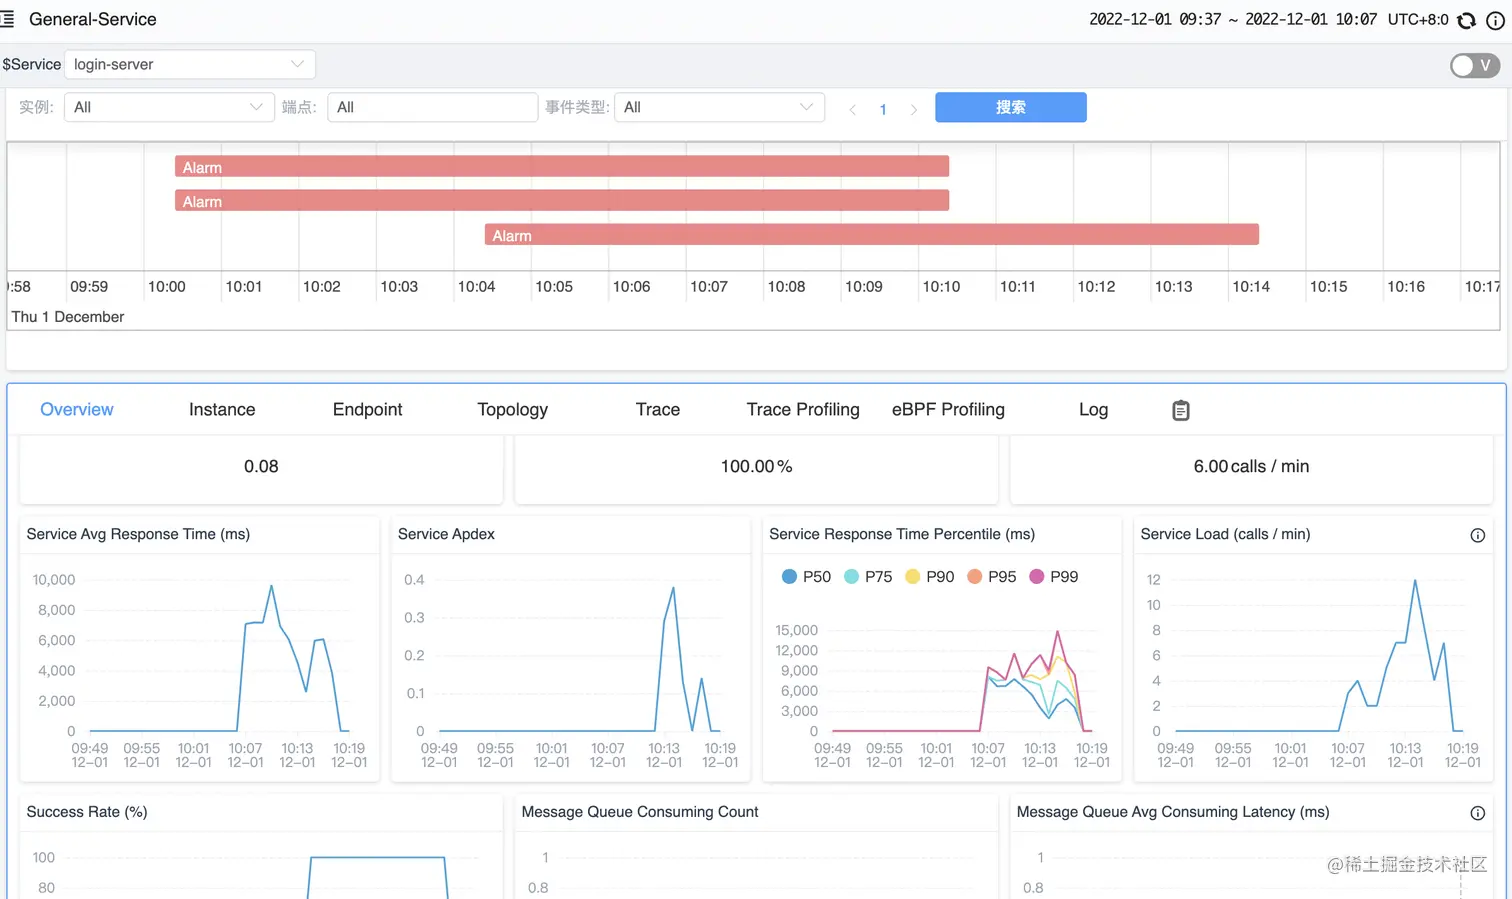Screen dimensions: 1512x899
Task: Click the blue 搜索 search button
Action: [x=1011, y=107]
